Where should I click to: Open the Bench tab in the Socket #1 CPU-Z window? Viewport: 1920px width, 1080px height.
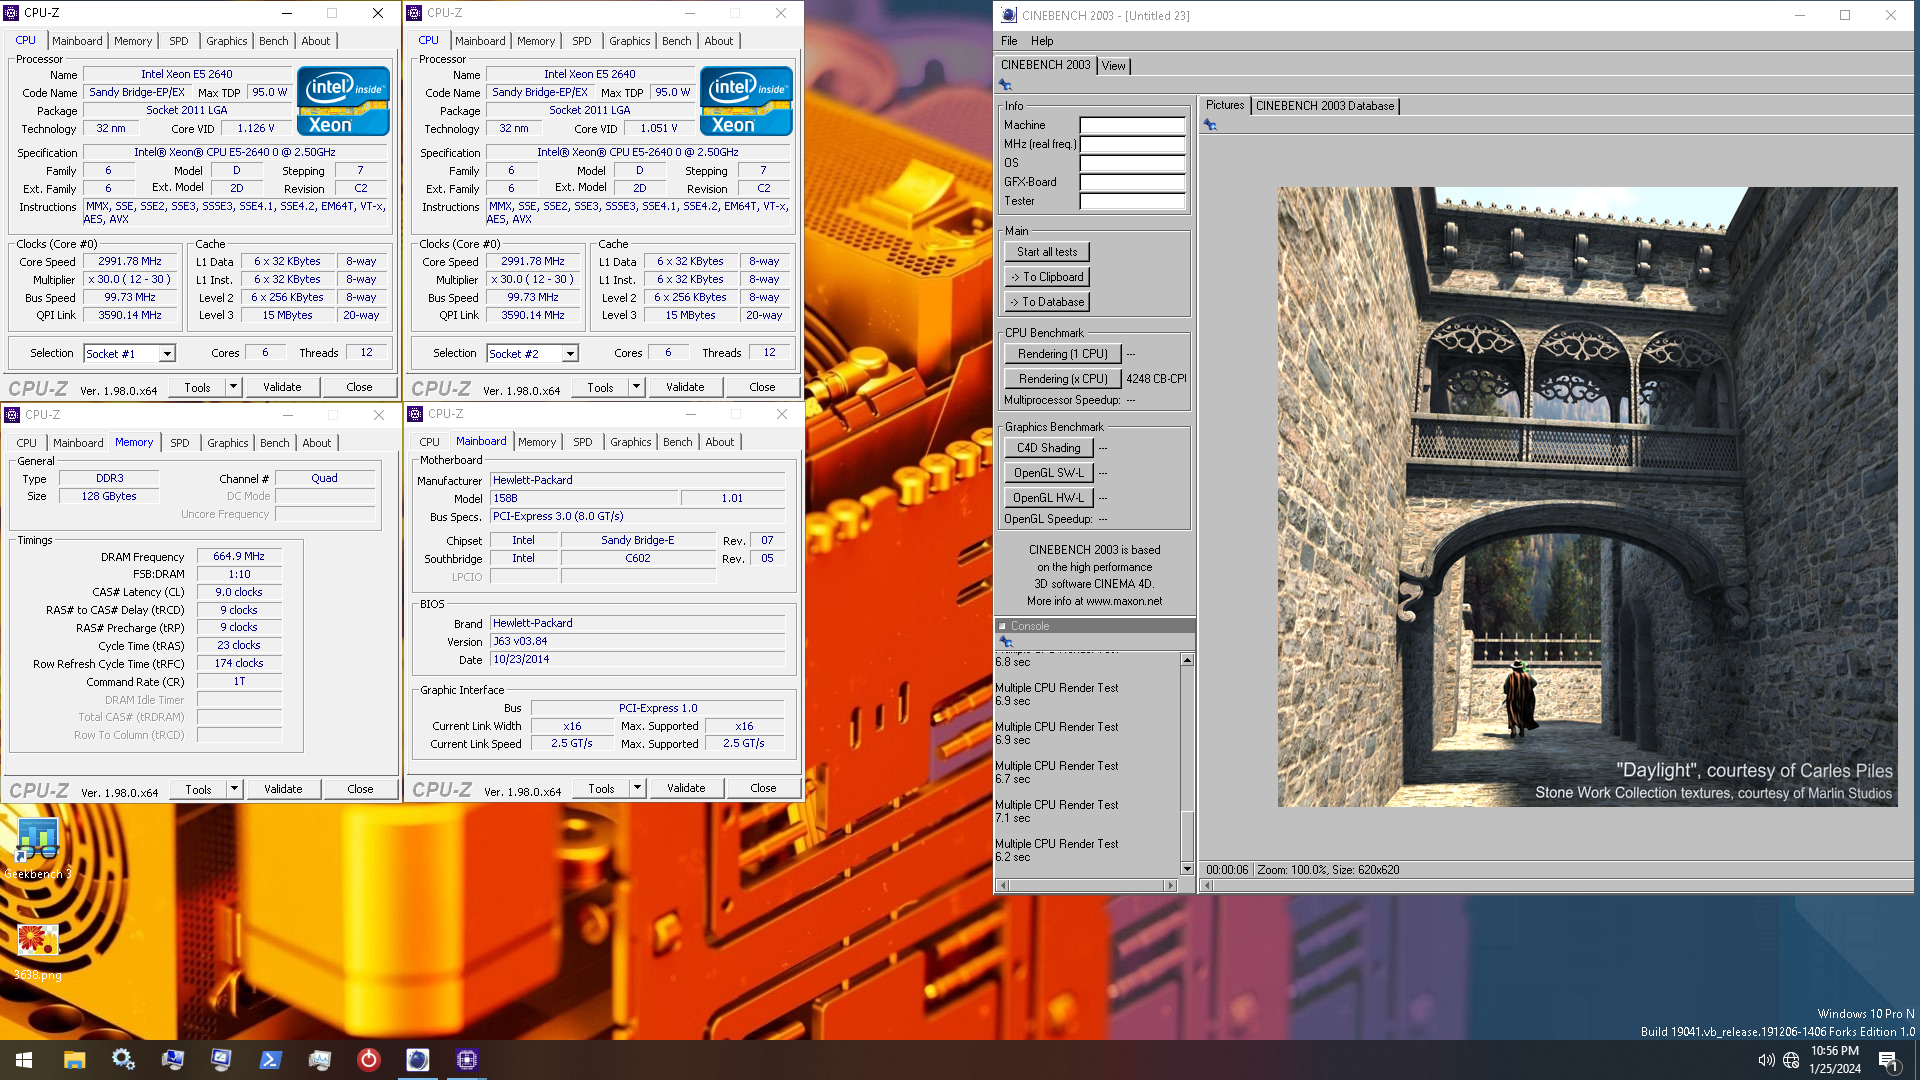[x=274, y=41]
